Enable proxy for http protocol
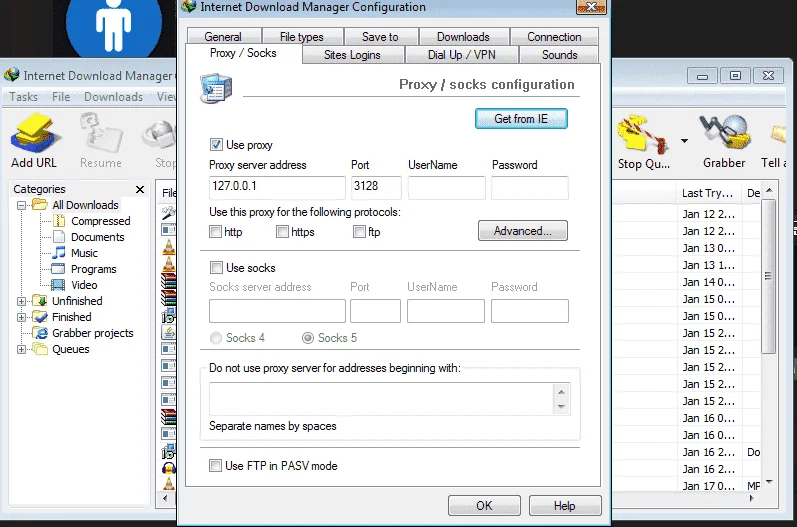Image resolution: width=797 pixels, height=527 pixels. tap(216, 232)
